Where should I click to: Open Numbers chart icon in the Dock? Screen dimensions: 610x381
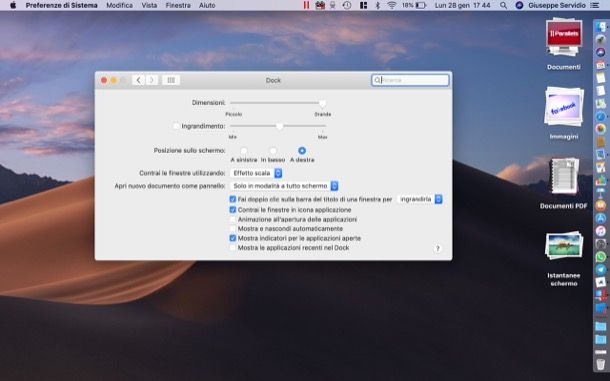tap(601, 180)
